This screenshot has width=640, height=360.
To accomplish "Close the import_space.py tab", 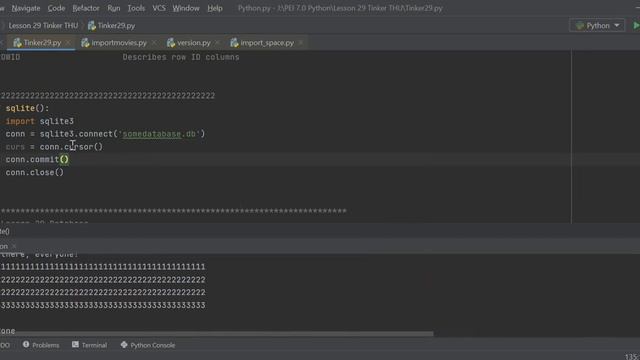I will [301, 42].
